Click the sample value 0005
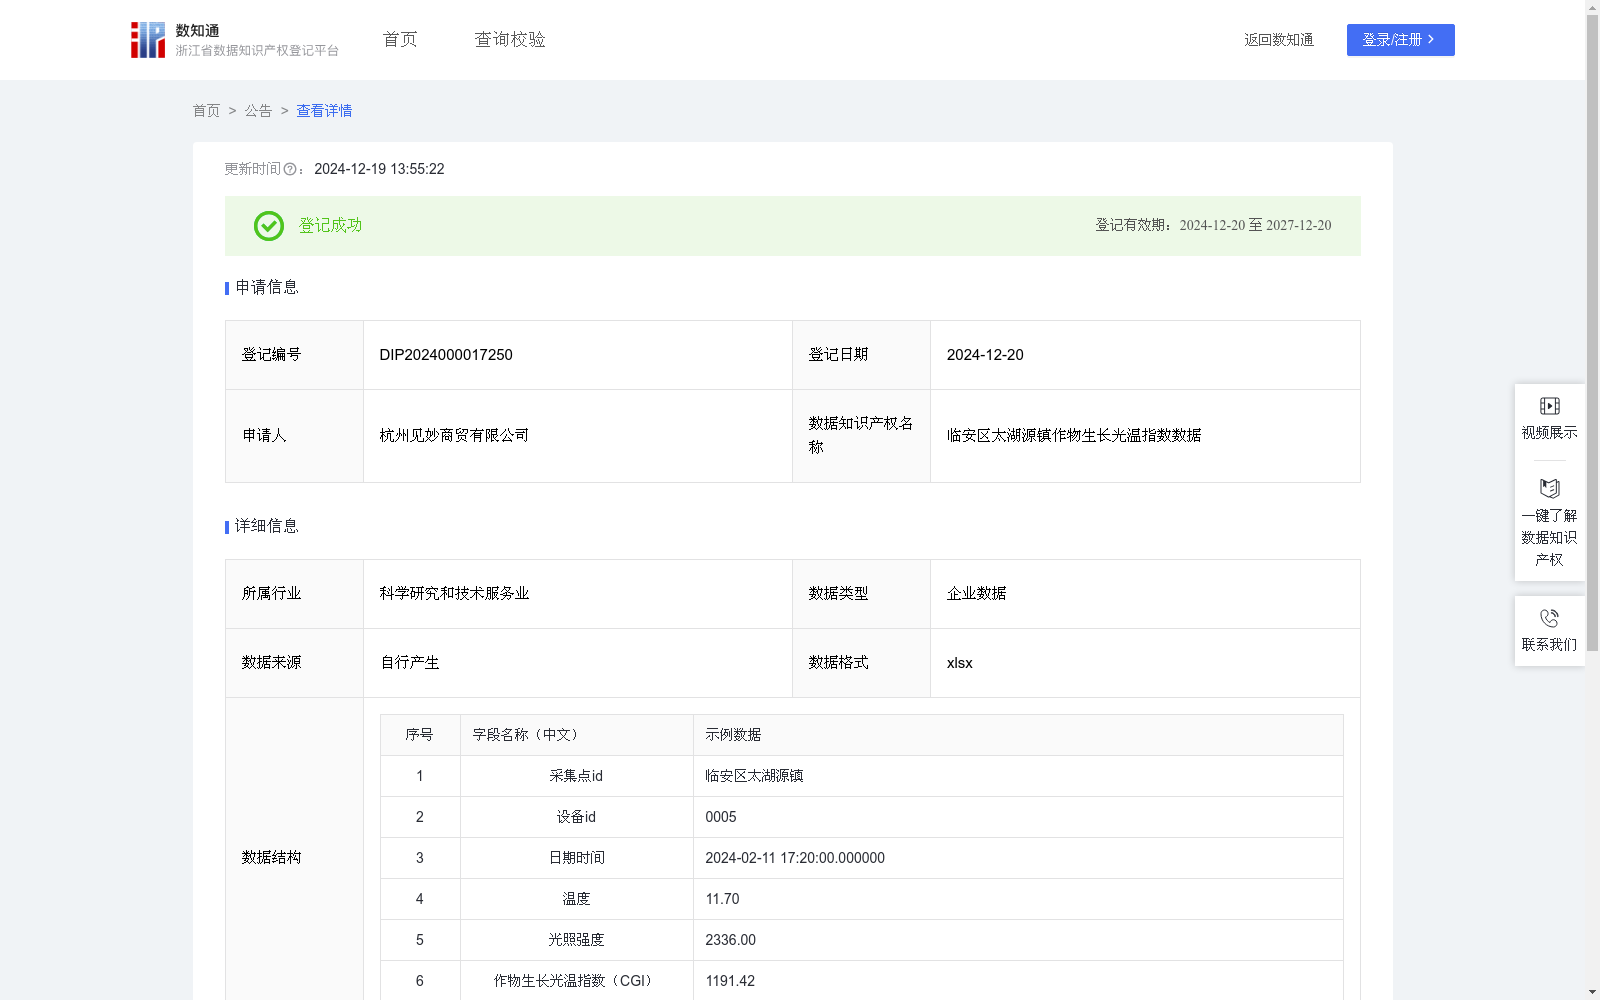Screen dimensions: 1600x1000 (x=720, y=817)
